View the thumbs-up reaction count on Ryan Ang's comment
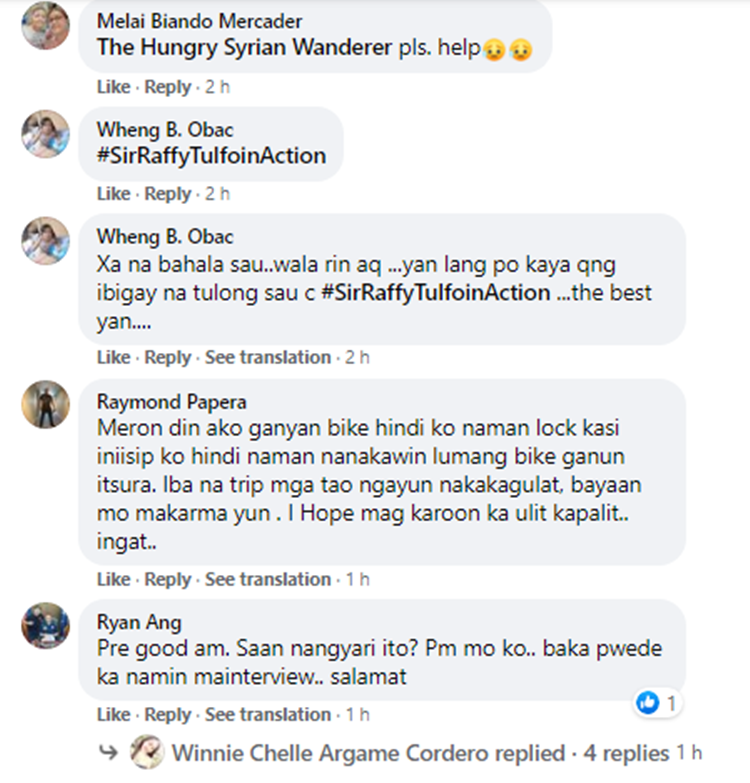This screenshot has height=783, width=750. (657, 703)
